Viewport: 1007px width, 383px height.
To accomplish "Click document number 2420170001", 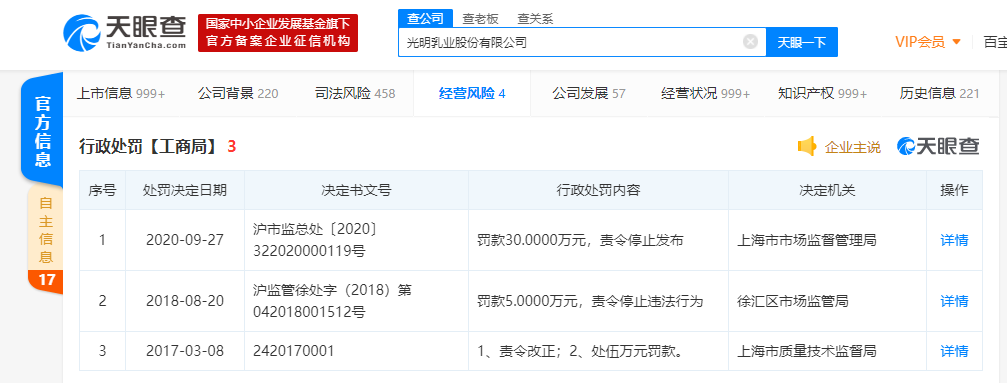I will click(x=293, y=351).
